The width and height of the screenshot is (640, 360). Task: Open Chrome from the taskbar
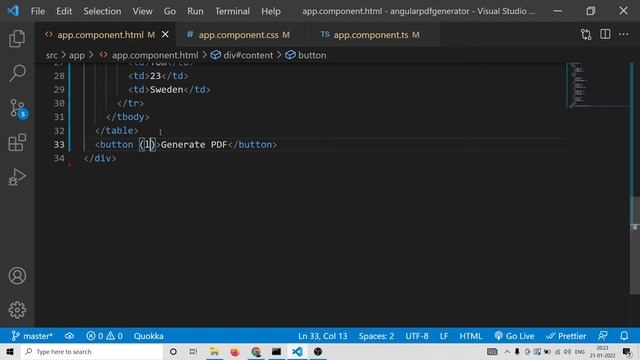click(x=256, y=351)
